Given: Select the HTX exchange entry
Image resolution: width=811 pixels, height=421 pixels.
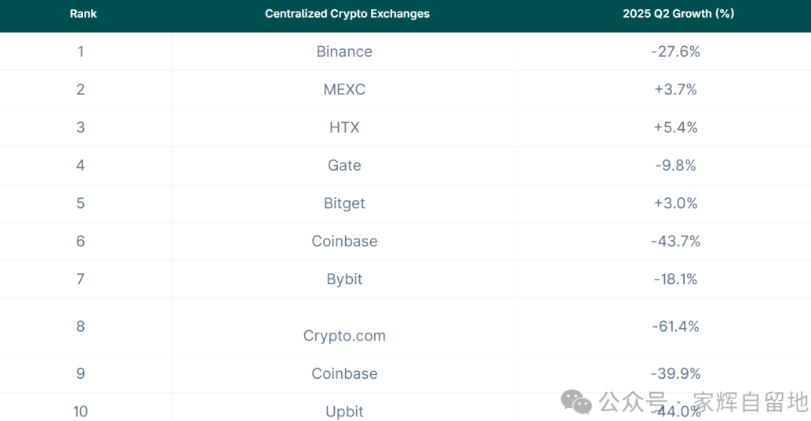Looking at the screenshot, I should click(x=344, y=127).
